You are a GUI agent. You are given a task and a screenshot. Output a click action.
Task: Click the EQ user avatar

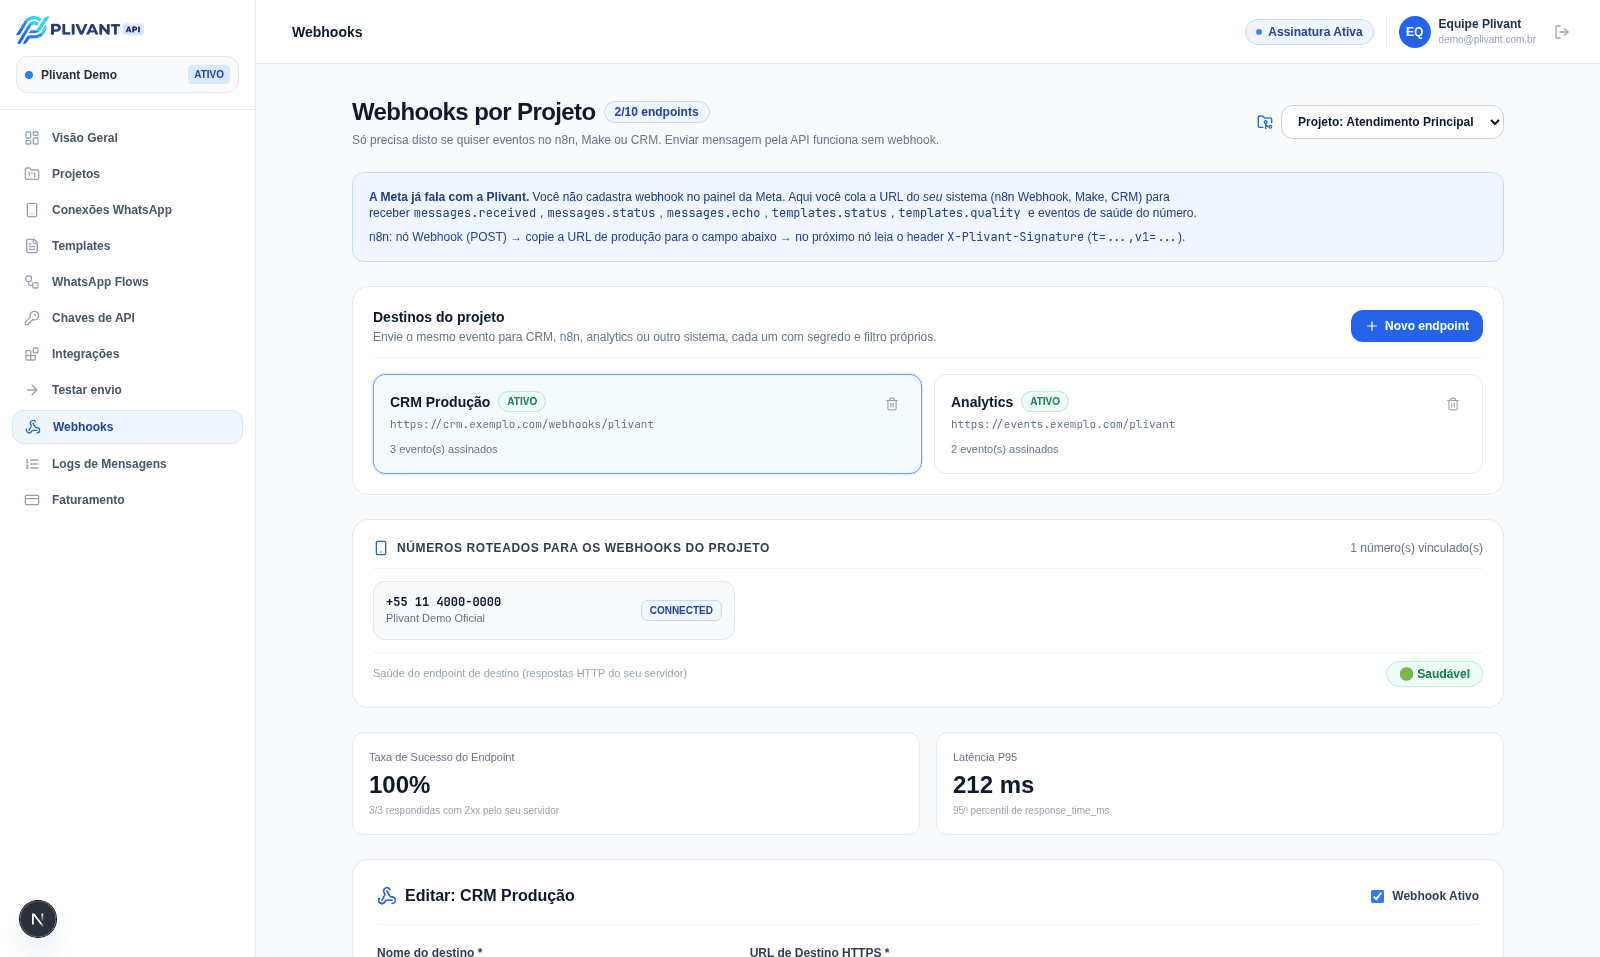pos(1415,32)
